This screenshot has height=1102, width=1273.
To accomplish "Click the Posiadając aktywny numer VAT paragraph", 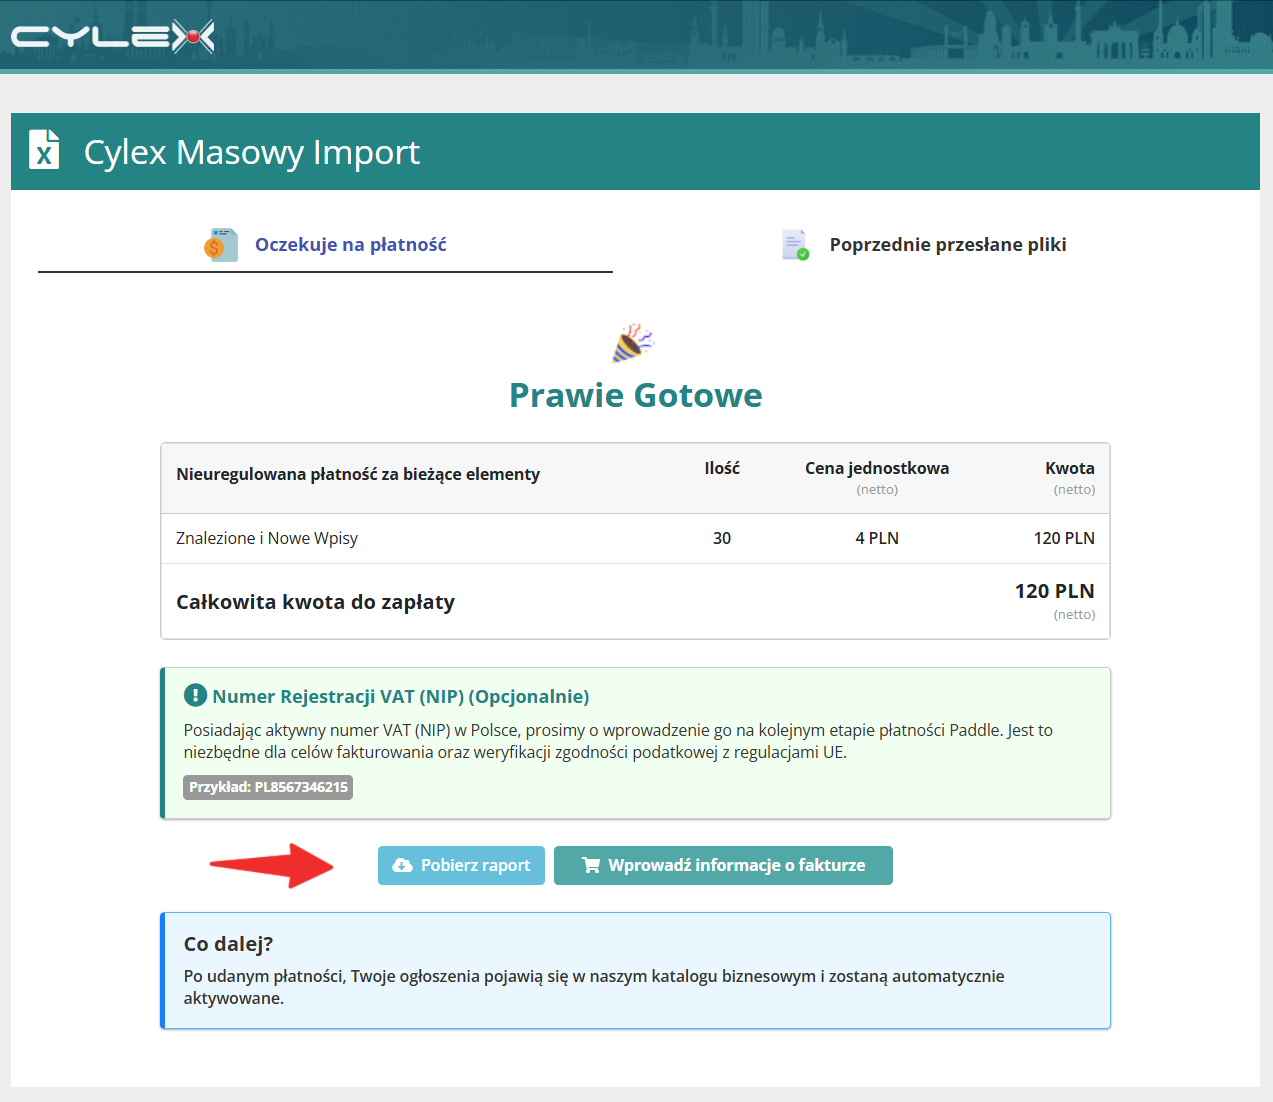I will [618, 741].
